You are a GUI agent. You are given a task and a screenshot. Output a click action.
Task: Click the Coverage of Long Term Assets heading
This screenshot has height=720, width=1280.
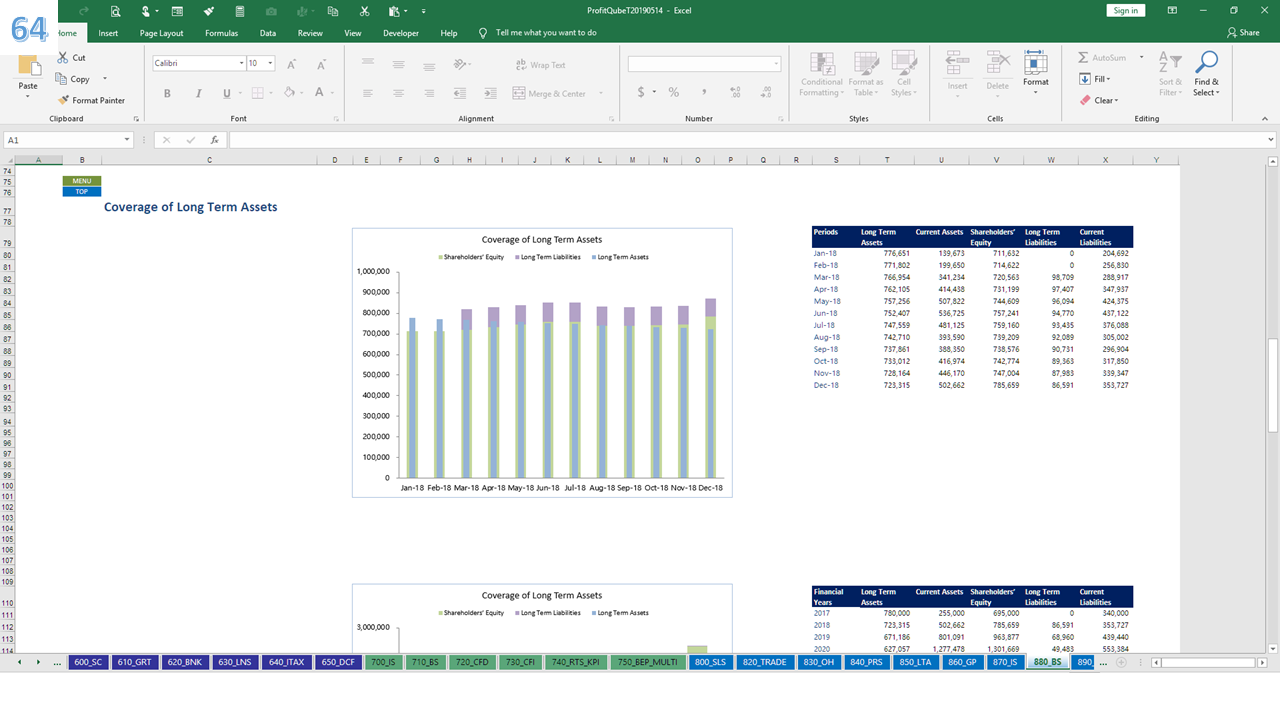click(191, 207)
